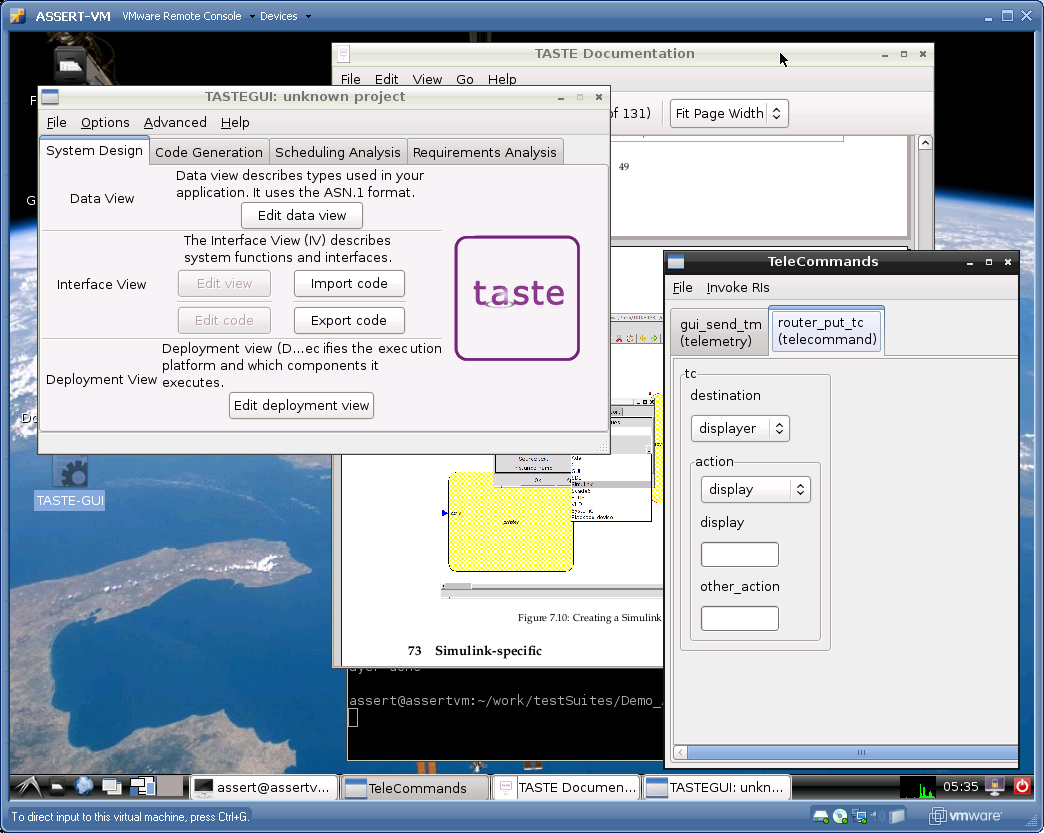Click VMware hard disk status icon
This screenshot has width=1044, height=833.
tap(820, 816)
